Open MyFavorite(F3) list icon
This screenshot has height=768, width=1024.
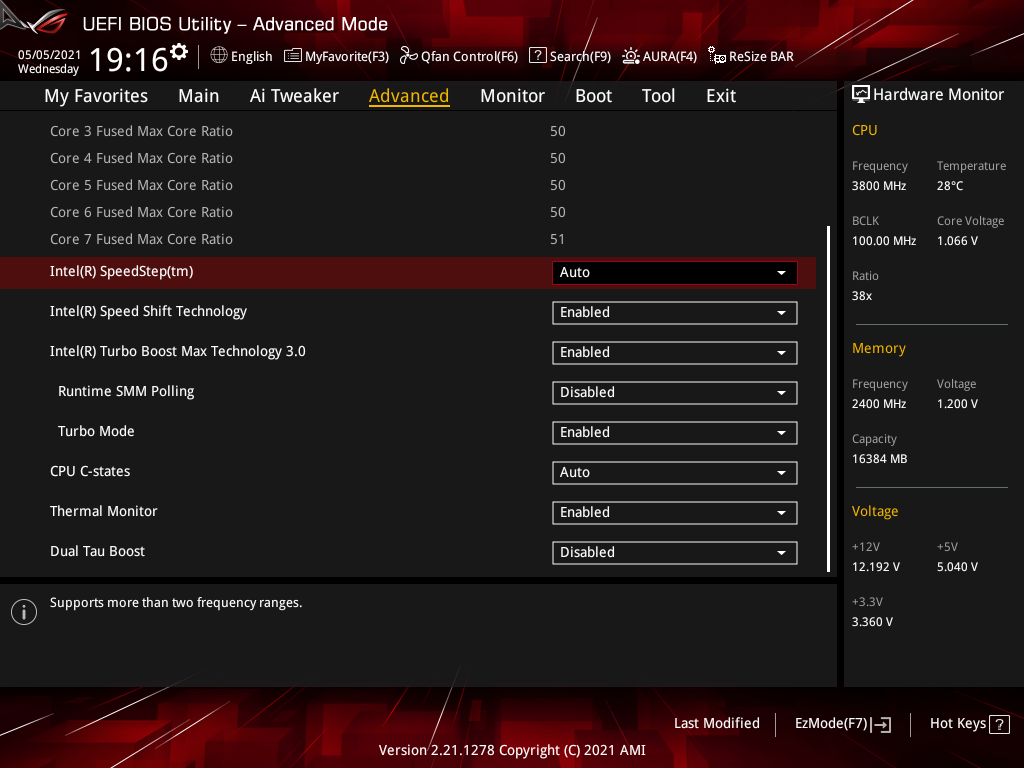point(293,56)
